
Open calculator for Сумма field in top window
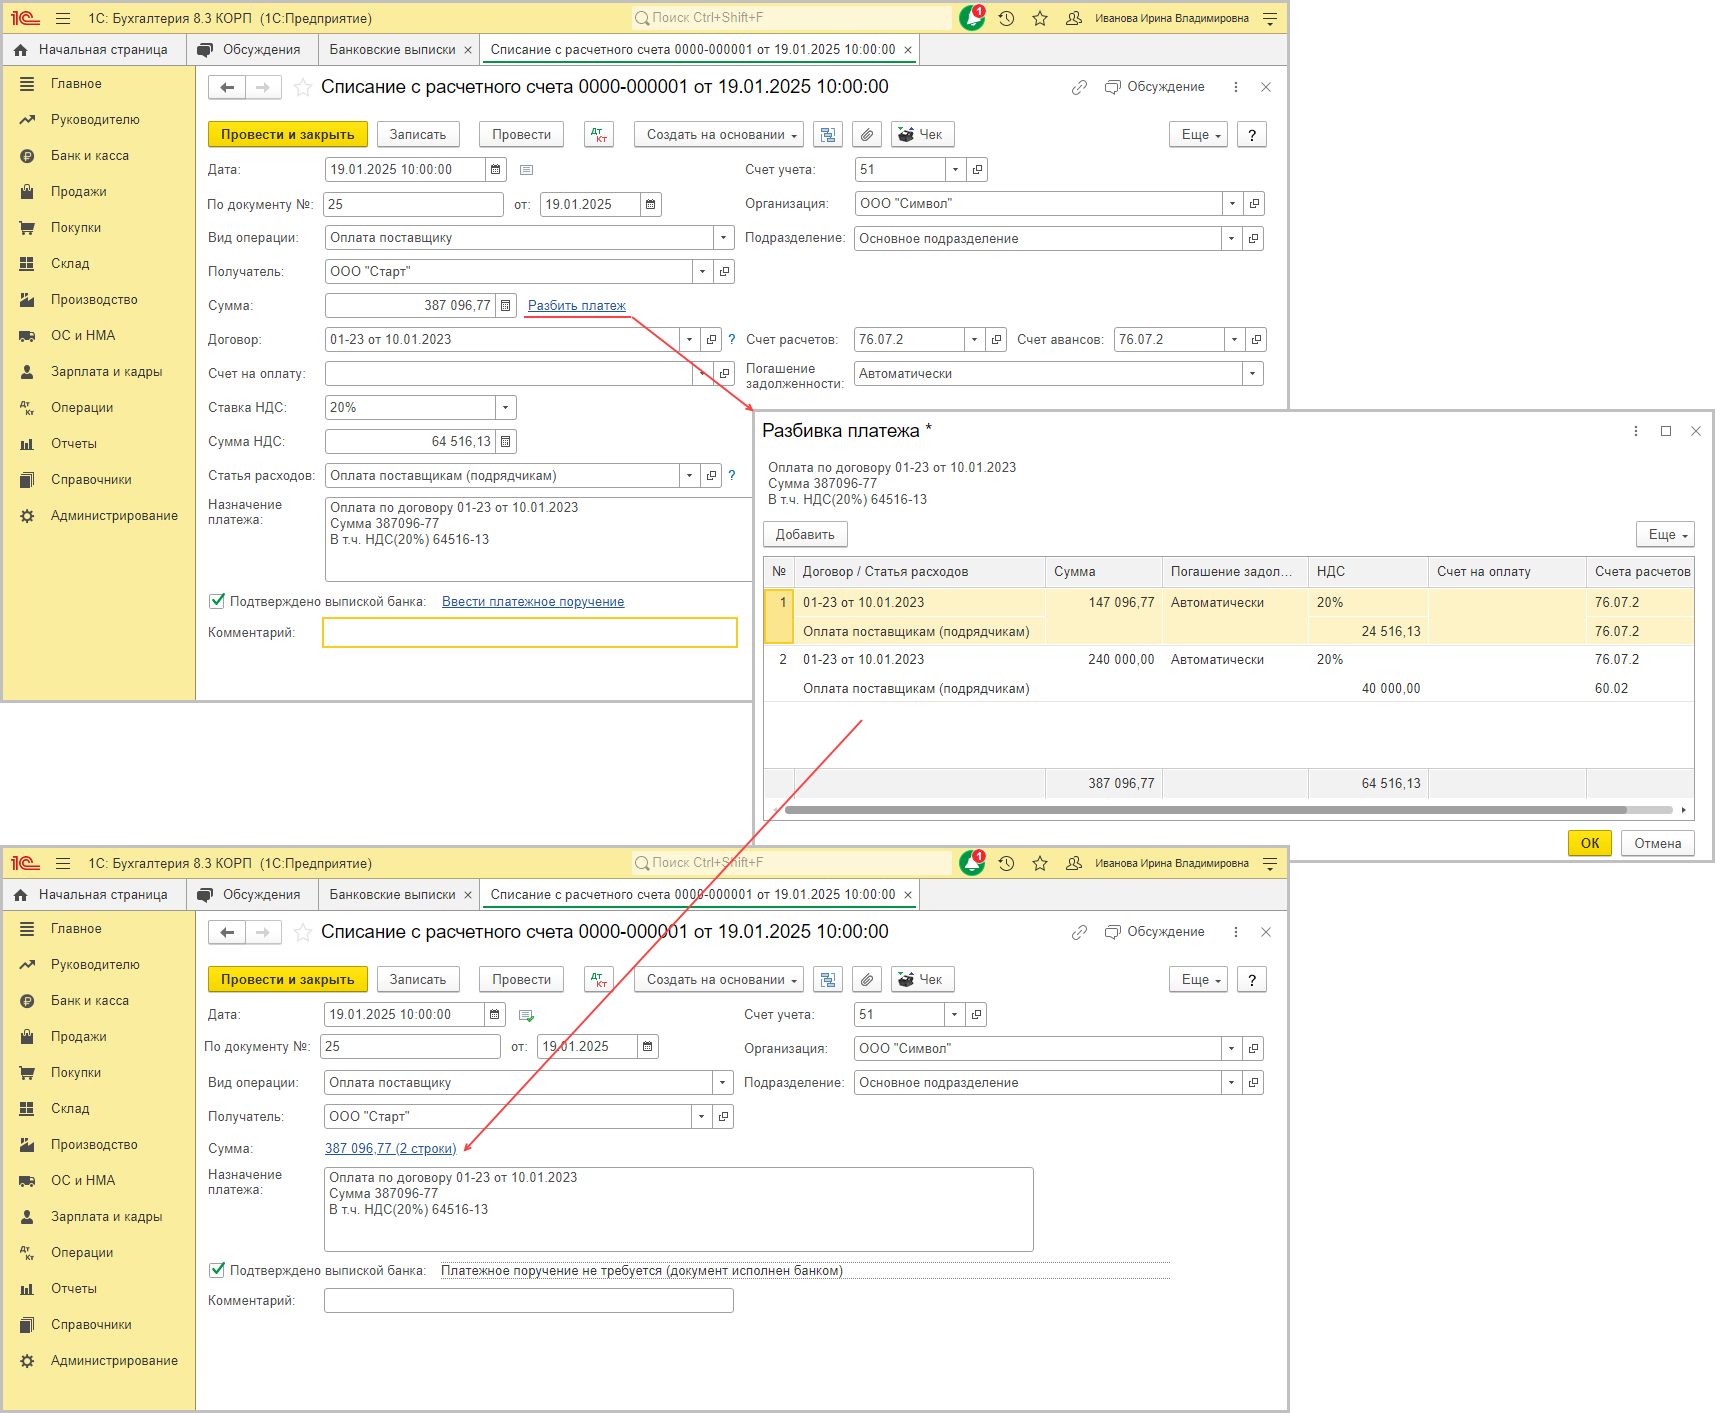pyautogui.click(x=506, y=306)
